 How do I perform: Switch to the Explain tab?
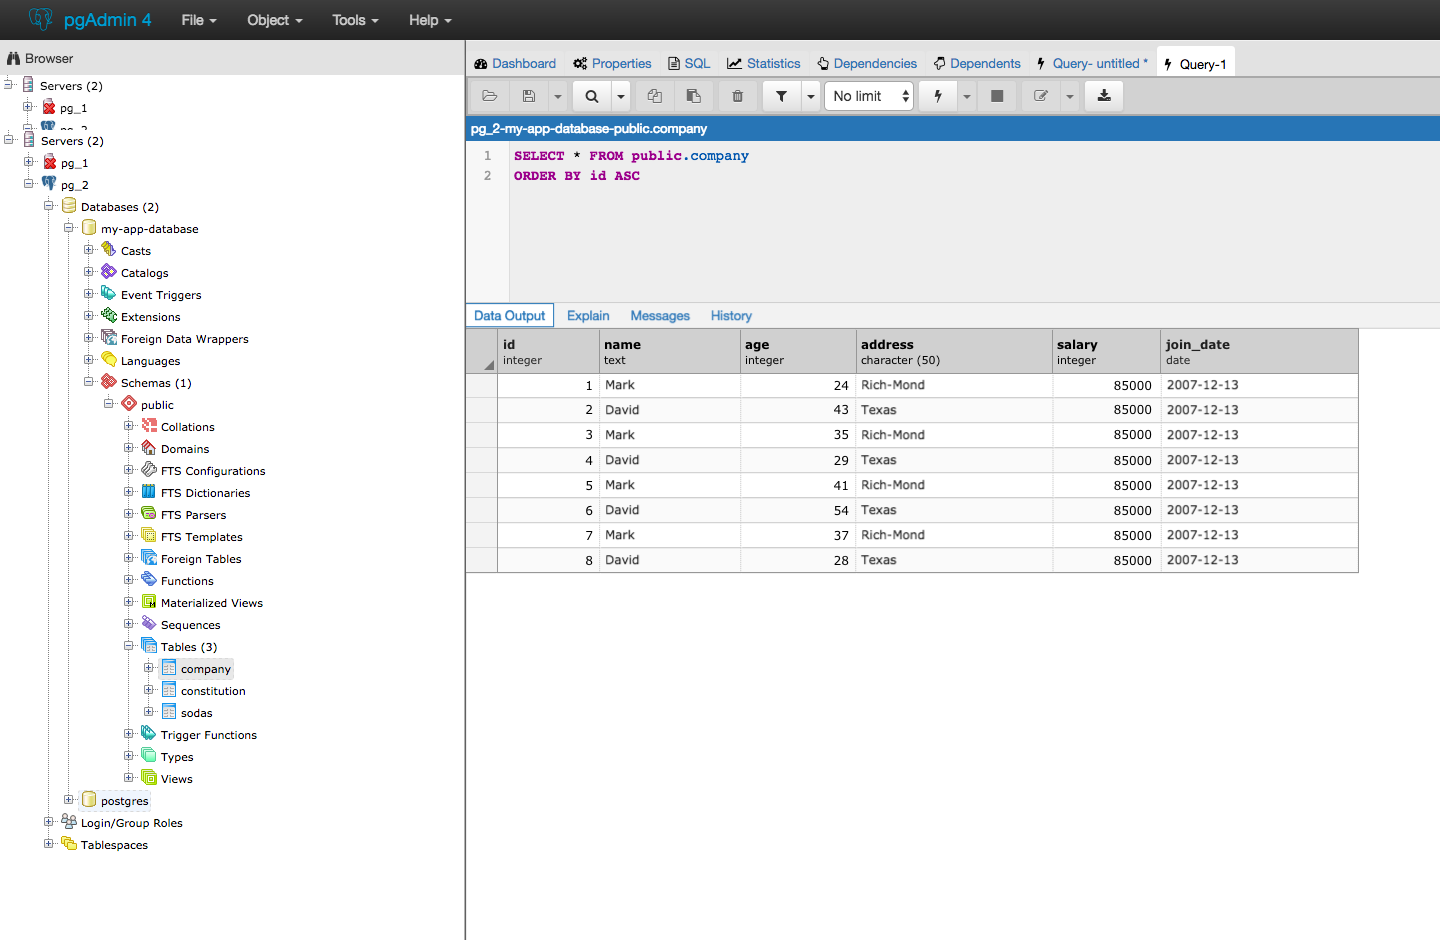(x=588, y=315)
